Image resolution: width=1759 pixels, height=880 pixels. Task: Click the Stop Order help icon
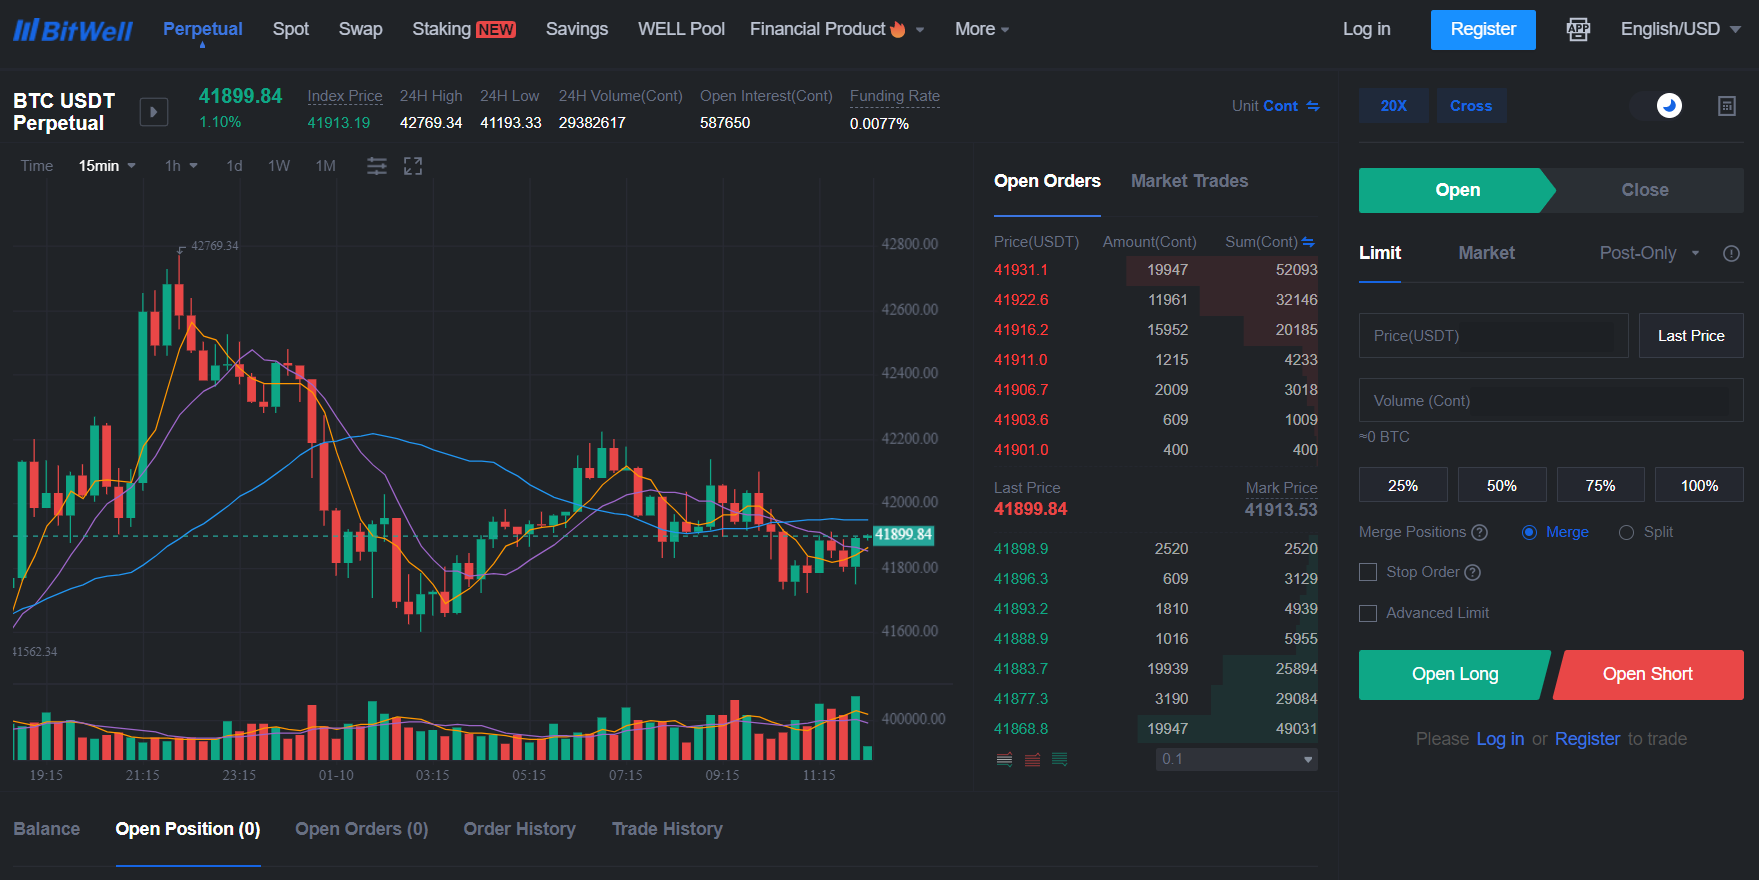click(1473, 572)
